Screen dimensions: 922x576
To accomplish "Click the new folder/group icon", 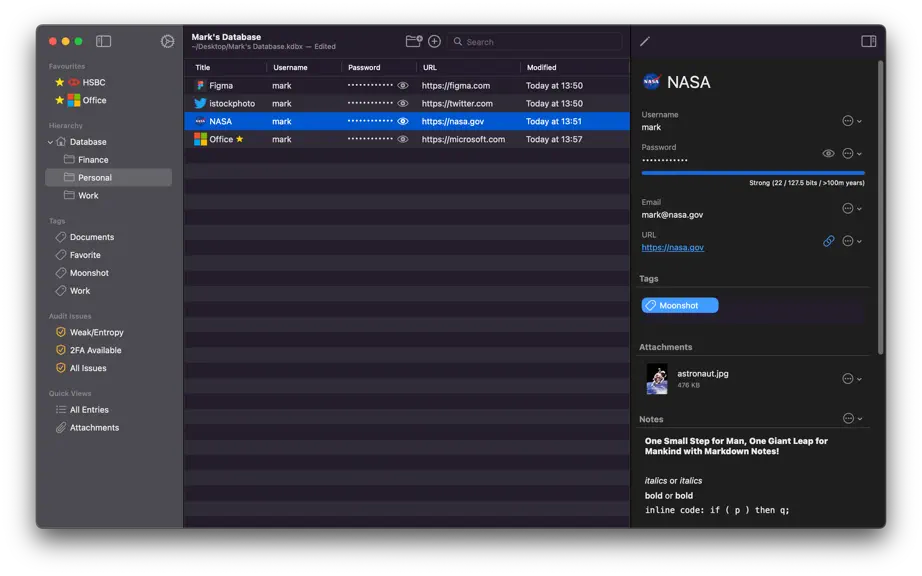I will click(x=413, y=41).
